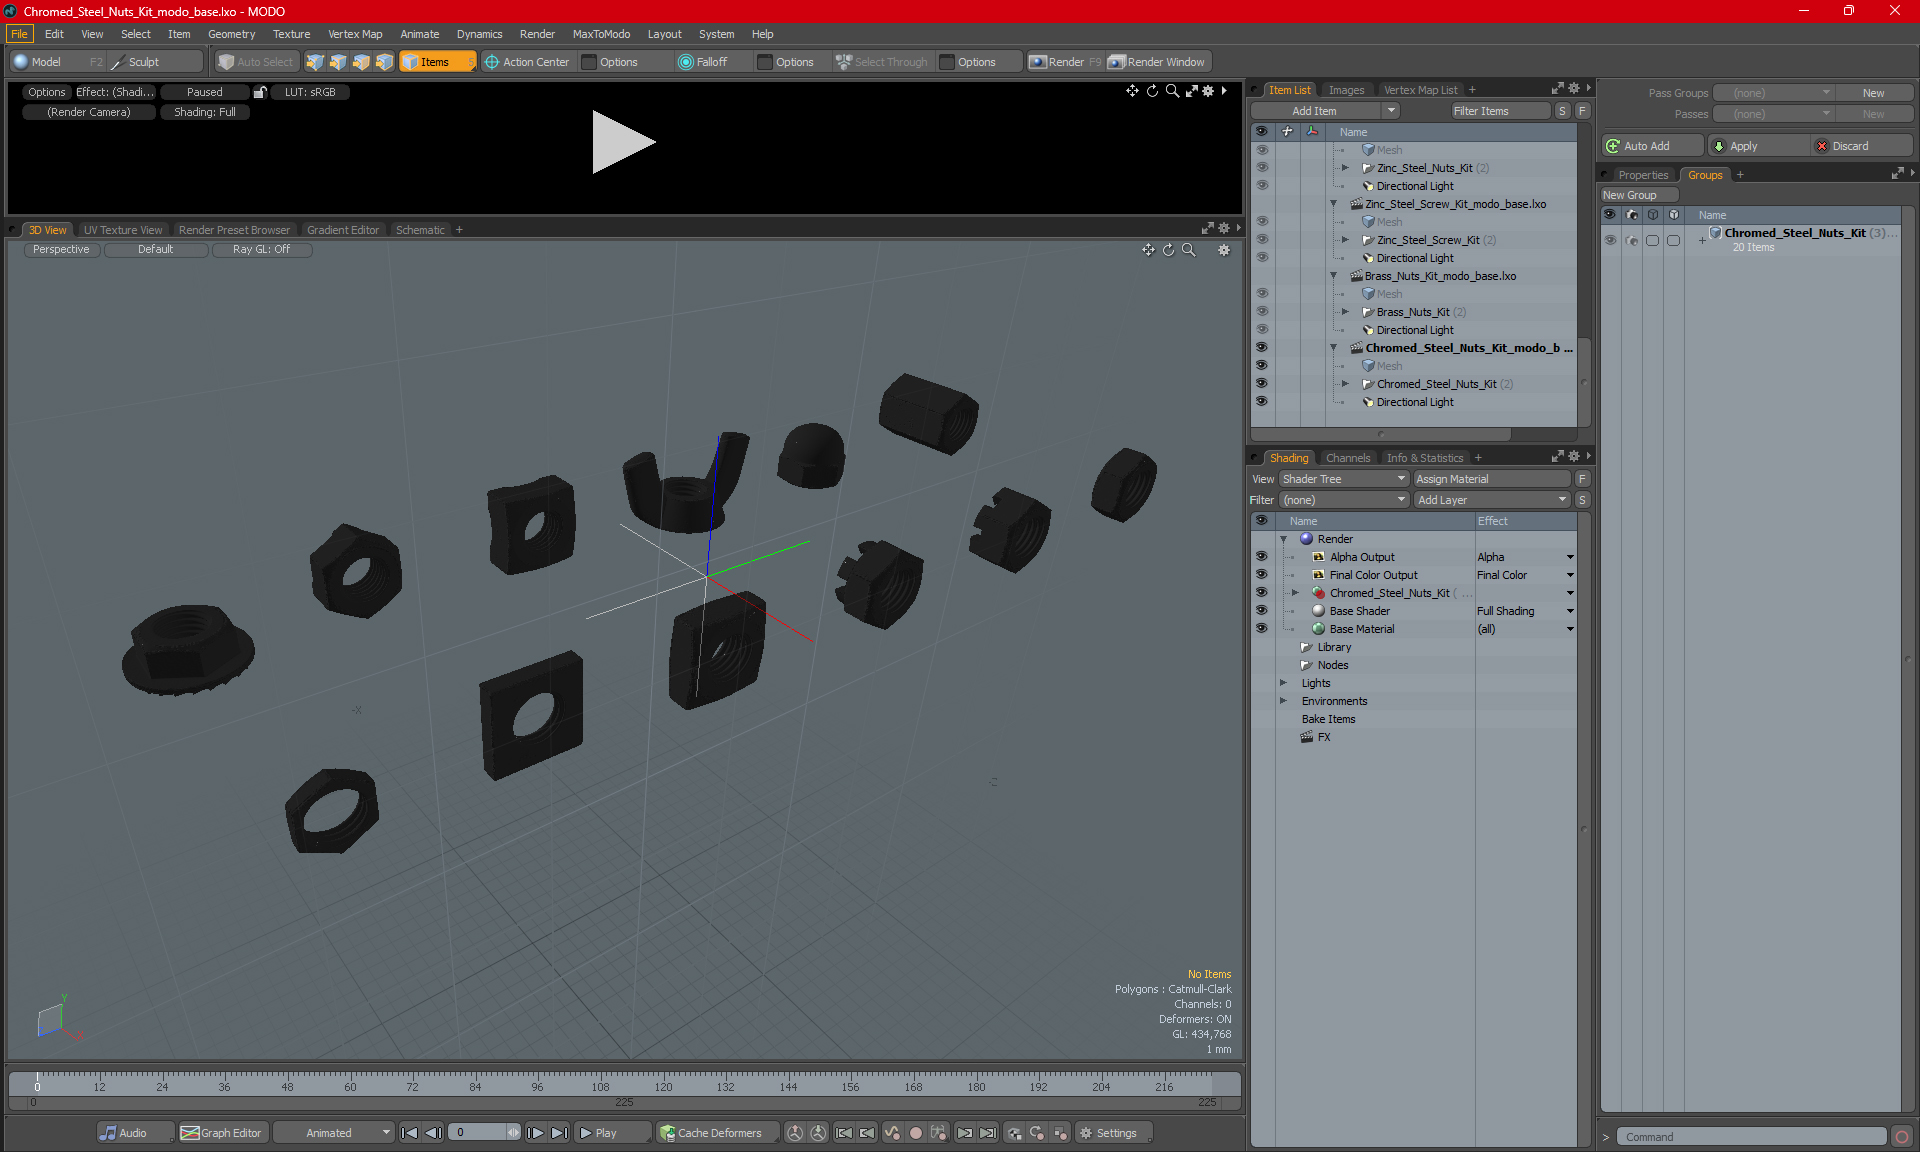Click the Items selection mode button
This screenshot has width=1920, height=1152.
(x=437, y=62)
